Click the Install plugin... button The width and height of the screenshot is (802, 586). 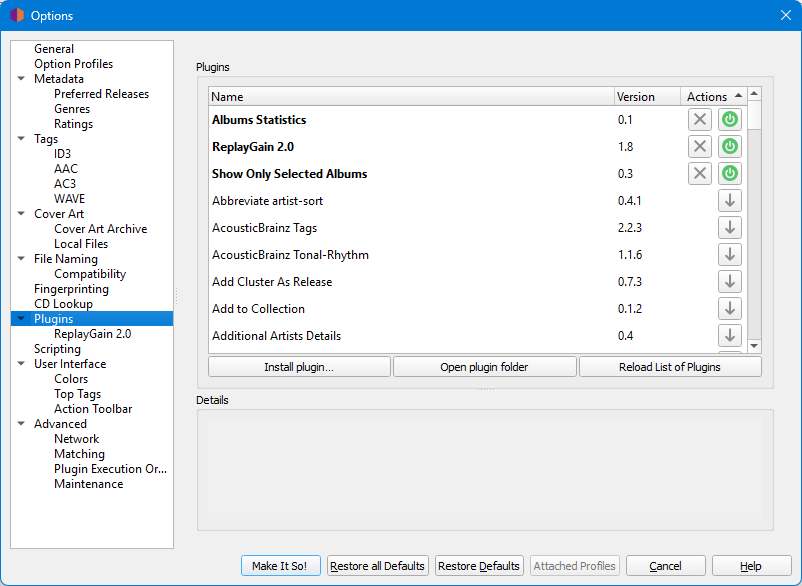coord(299,367)
